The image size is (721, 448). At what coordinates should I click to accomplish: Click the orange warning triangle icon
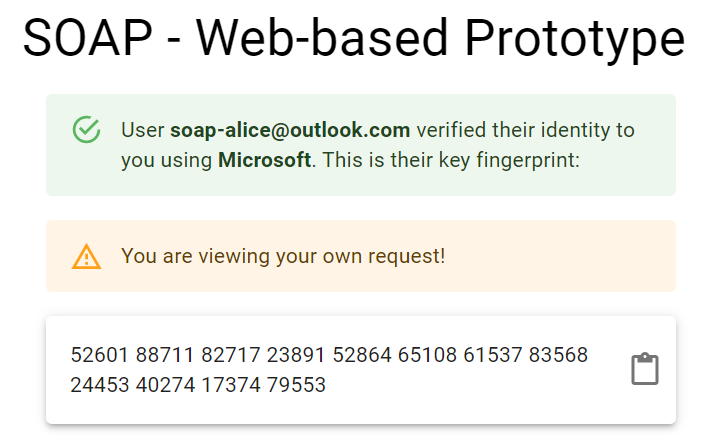click(87, 257)
